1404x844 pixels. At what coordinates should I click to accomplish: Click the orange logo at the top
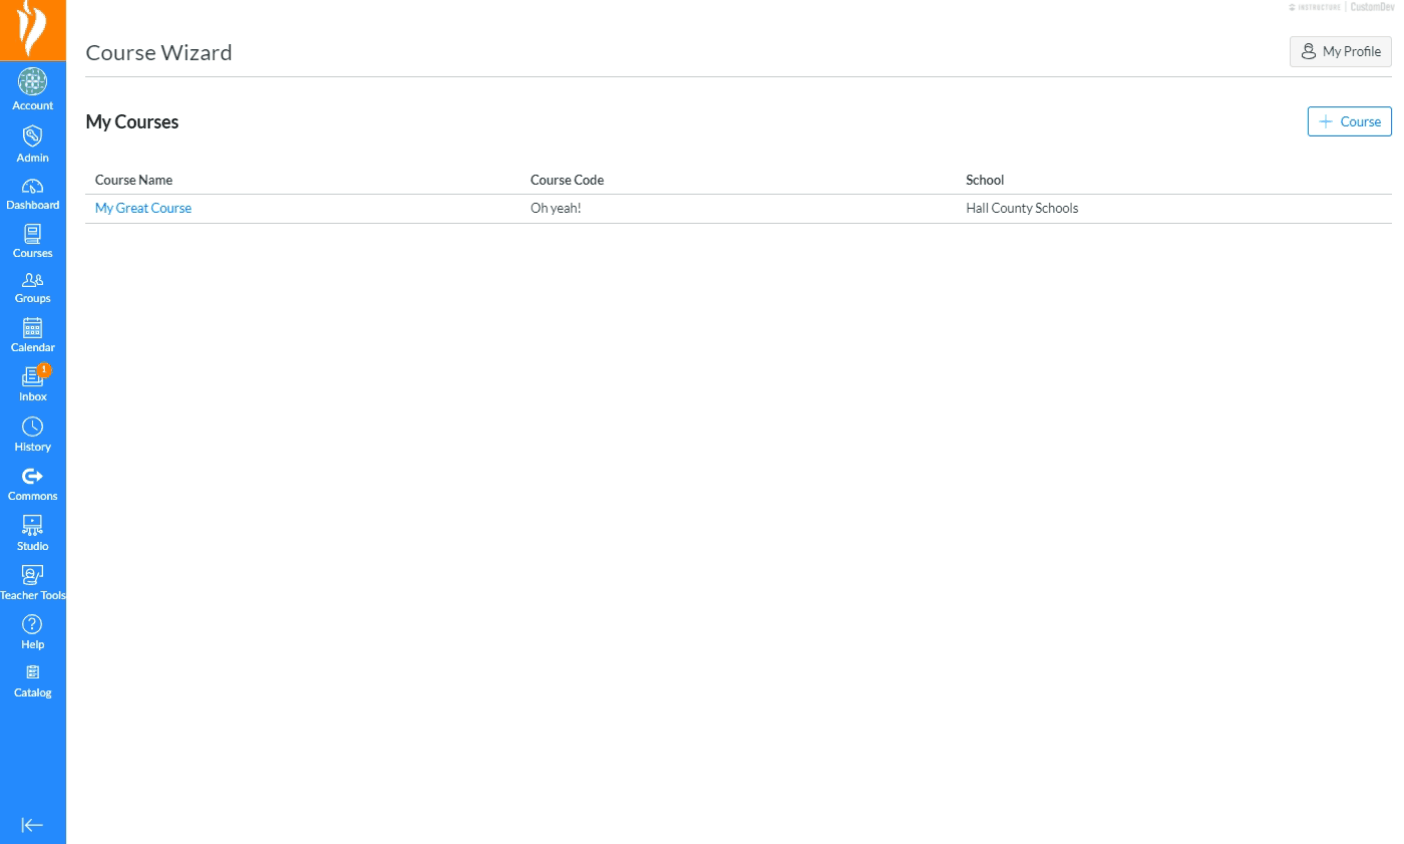(33, 29)
